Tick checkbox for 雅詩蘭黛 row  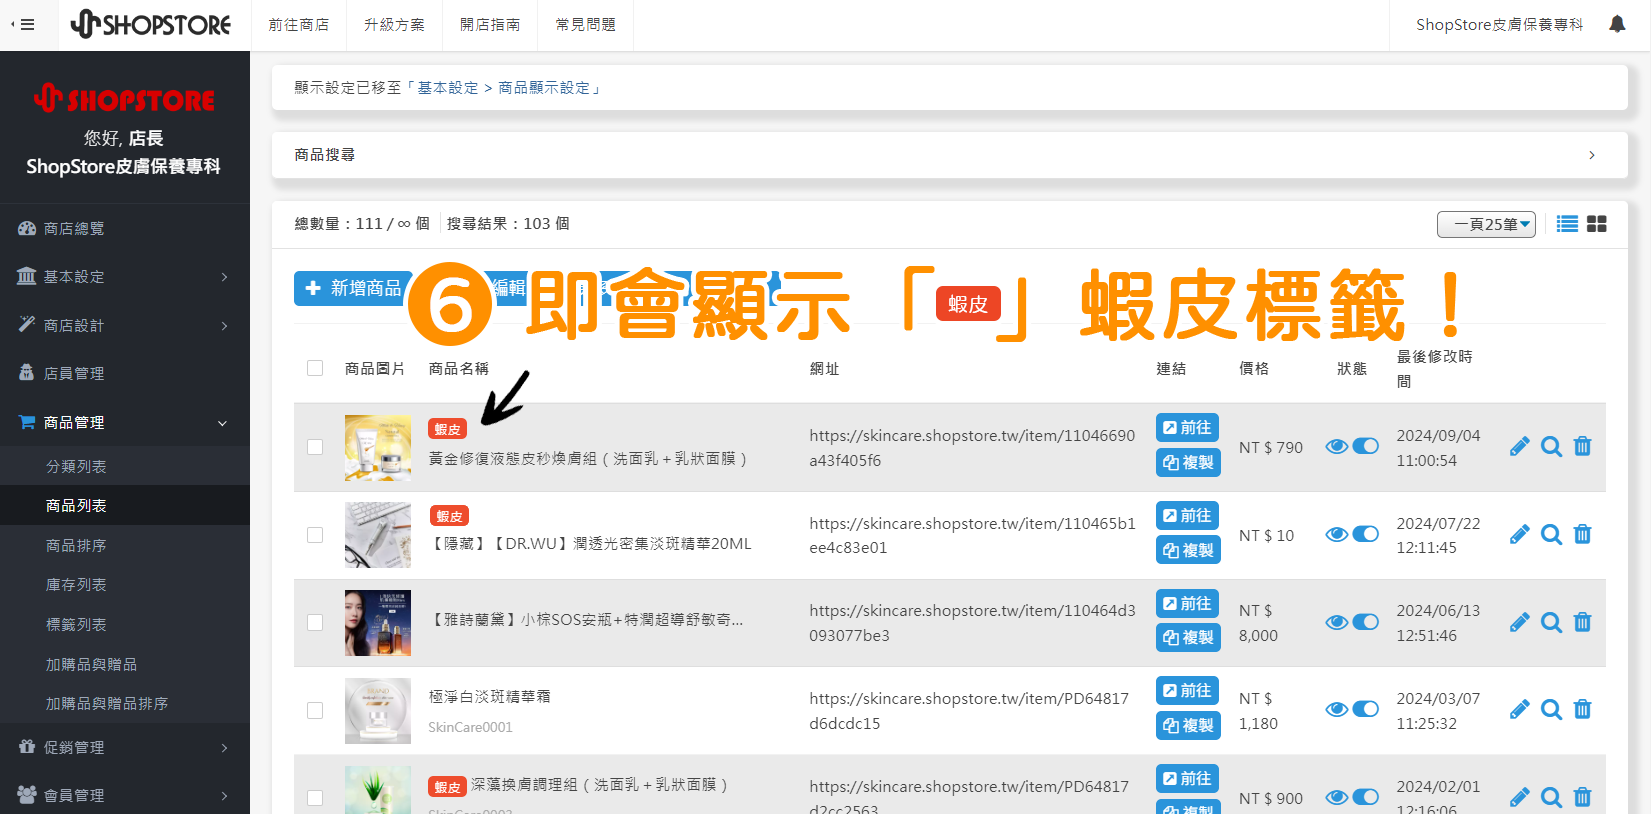pos(315,622)
